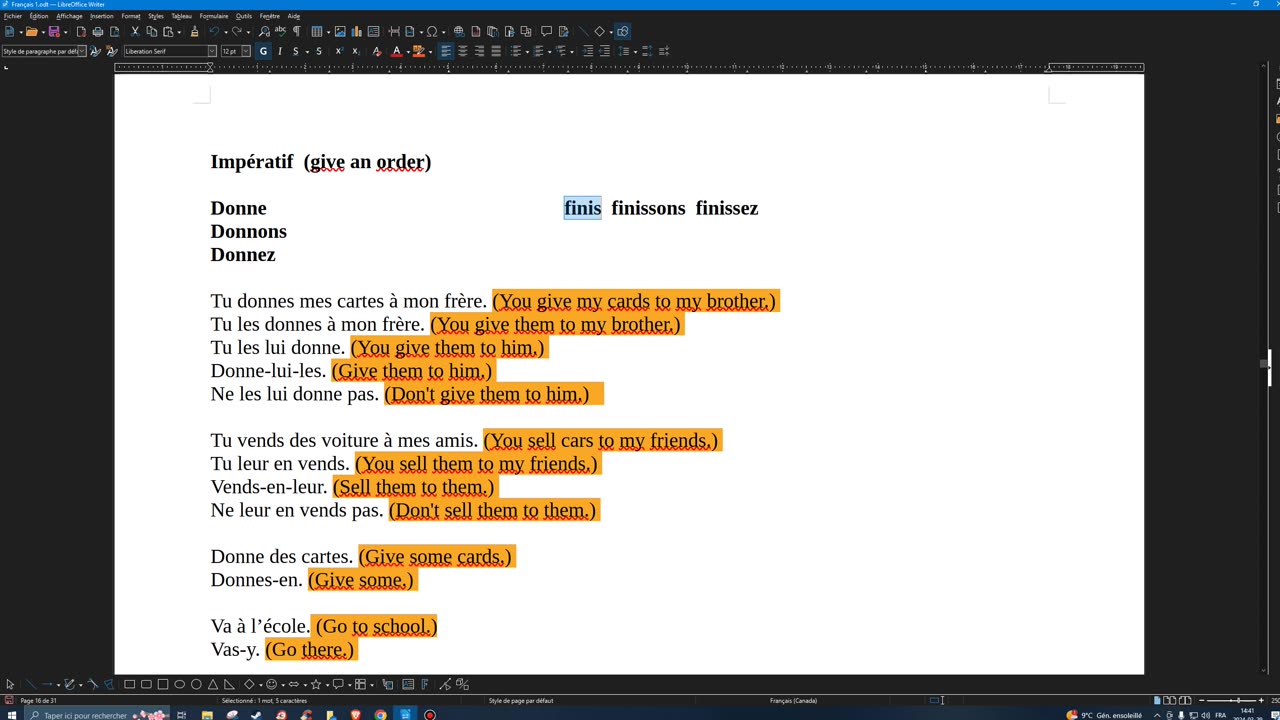Click the document save status icon in status bar
The width and height of the screenshot is (1280, 720).
click(8, 700)
